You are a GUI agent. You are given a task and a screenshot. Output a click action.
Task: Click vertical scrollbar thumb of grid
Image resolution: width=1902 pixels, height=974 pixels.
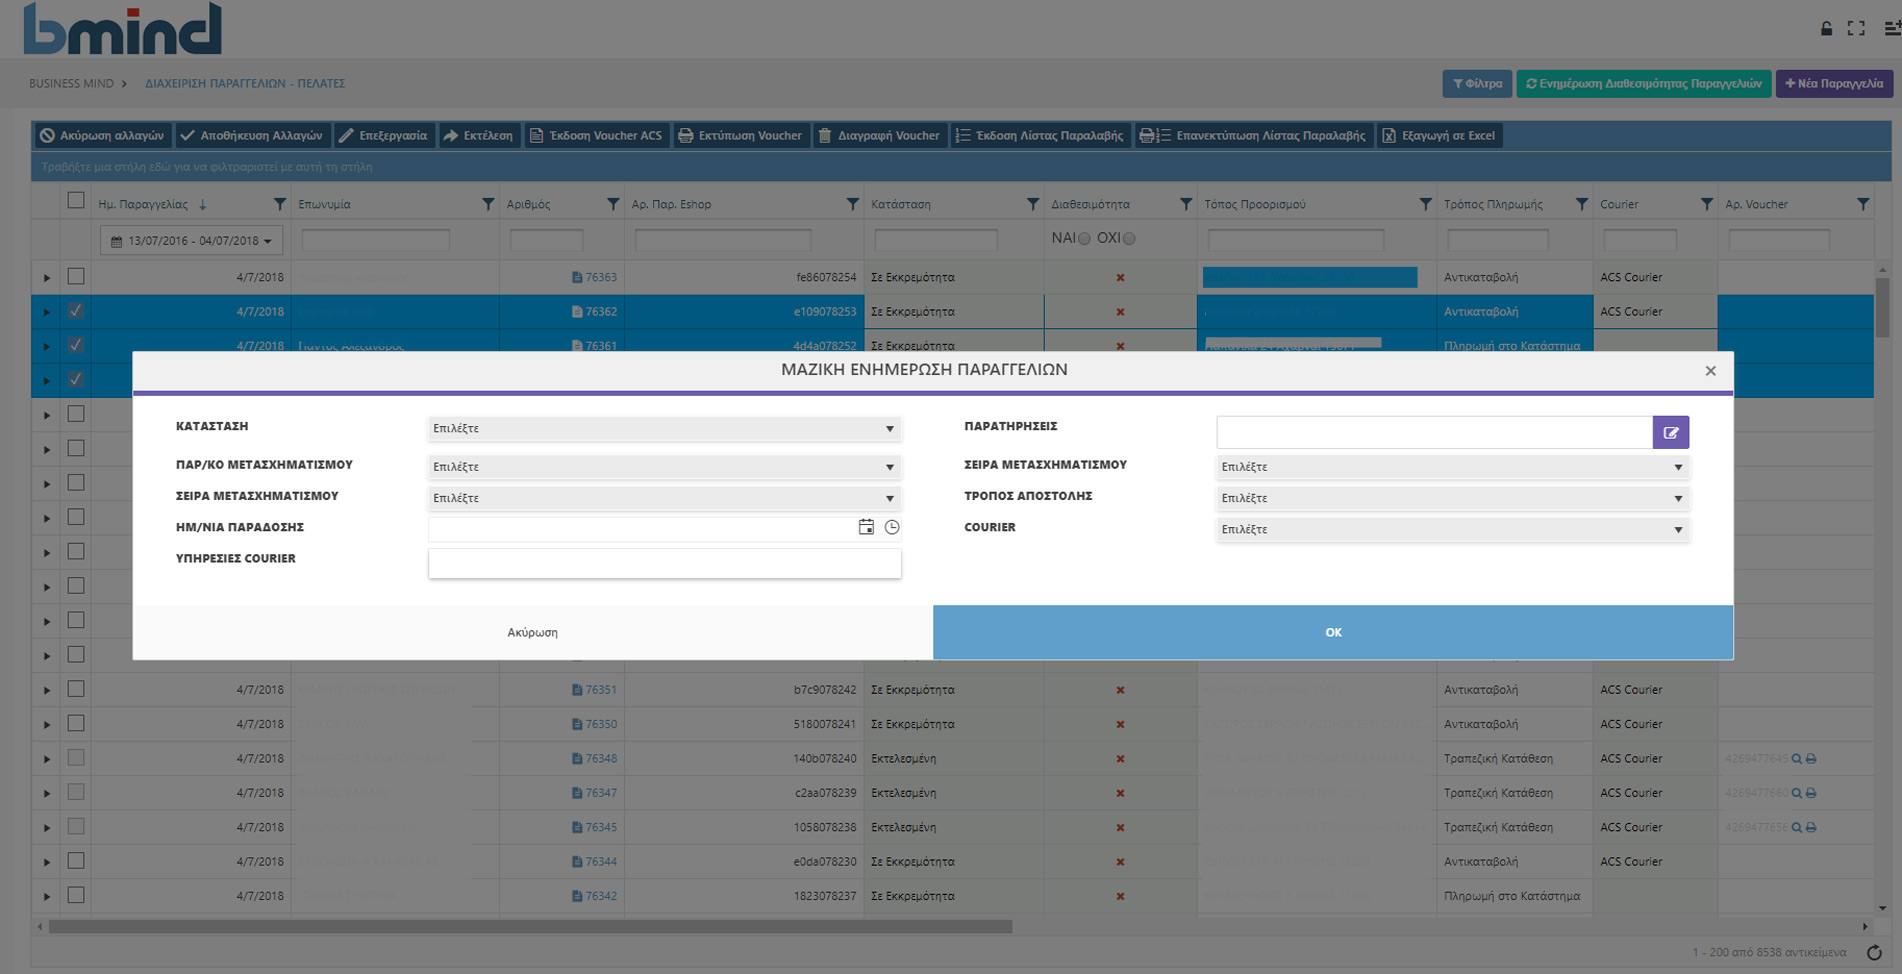click(1882, 307)
